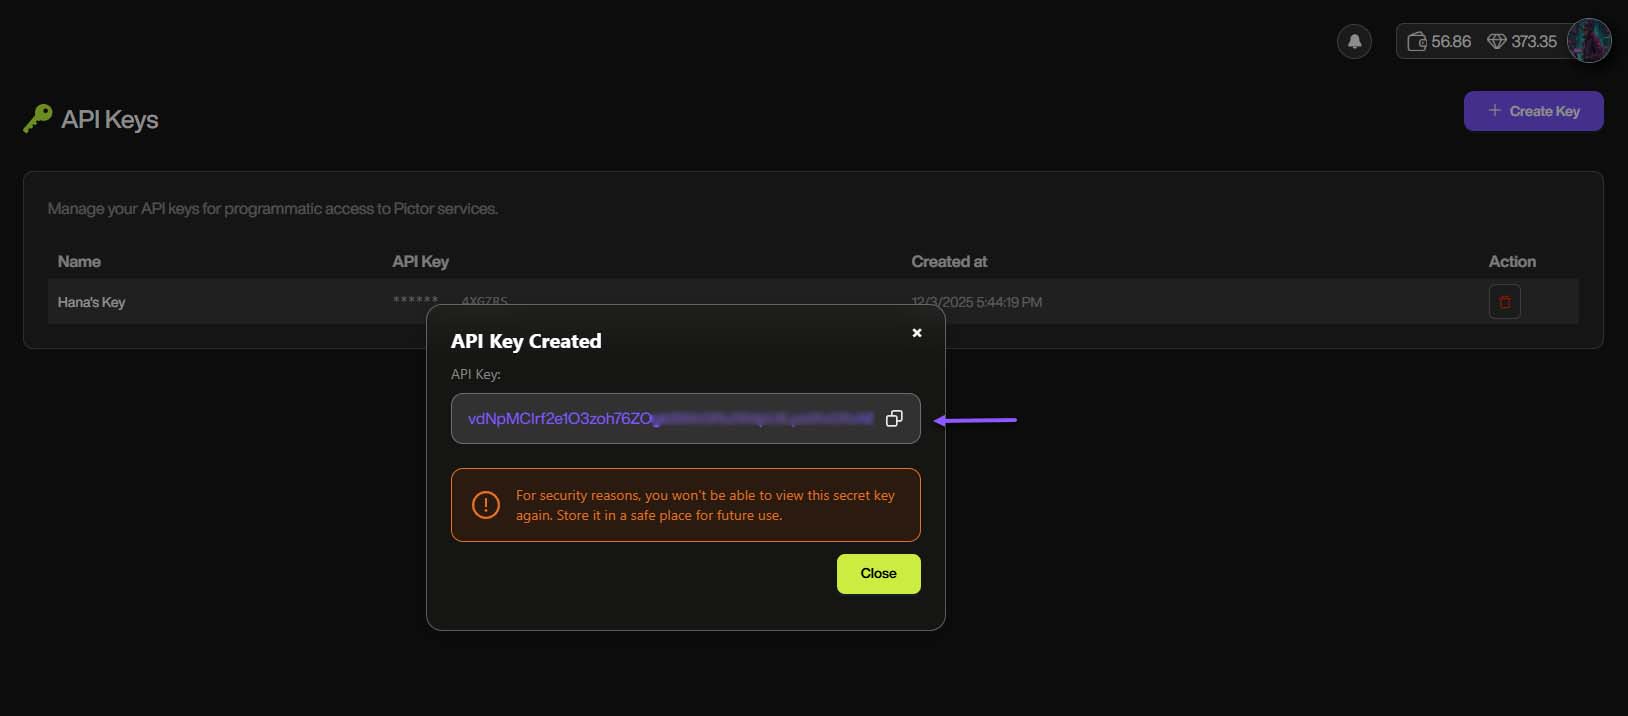
Task: Click the green key icon beside API Keys
Action: coord(38,119)
